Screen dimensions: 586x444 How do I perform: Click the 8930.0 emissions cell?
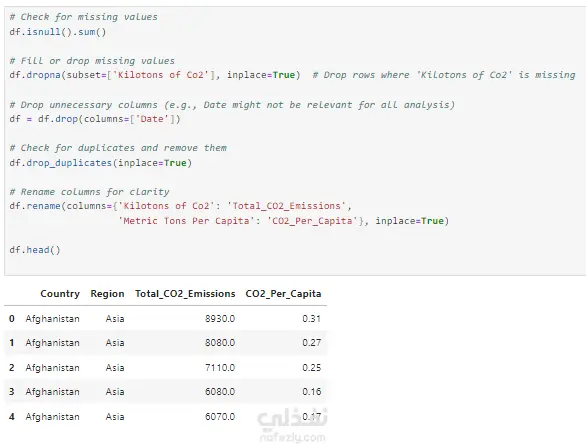[220, 319]
